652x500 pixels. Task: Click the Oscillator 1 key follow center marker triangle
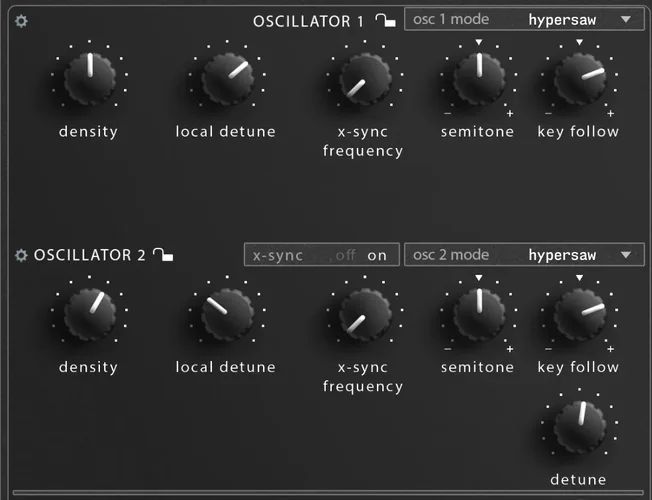pos(580,42)
